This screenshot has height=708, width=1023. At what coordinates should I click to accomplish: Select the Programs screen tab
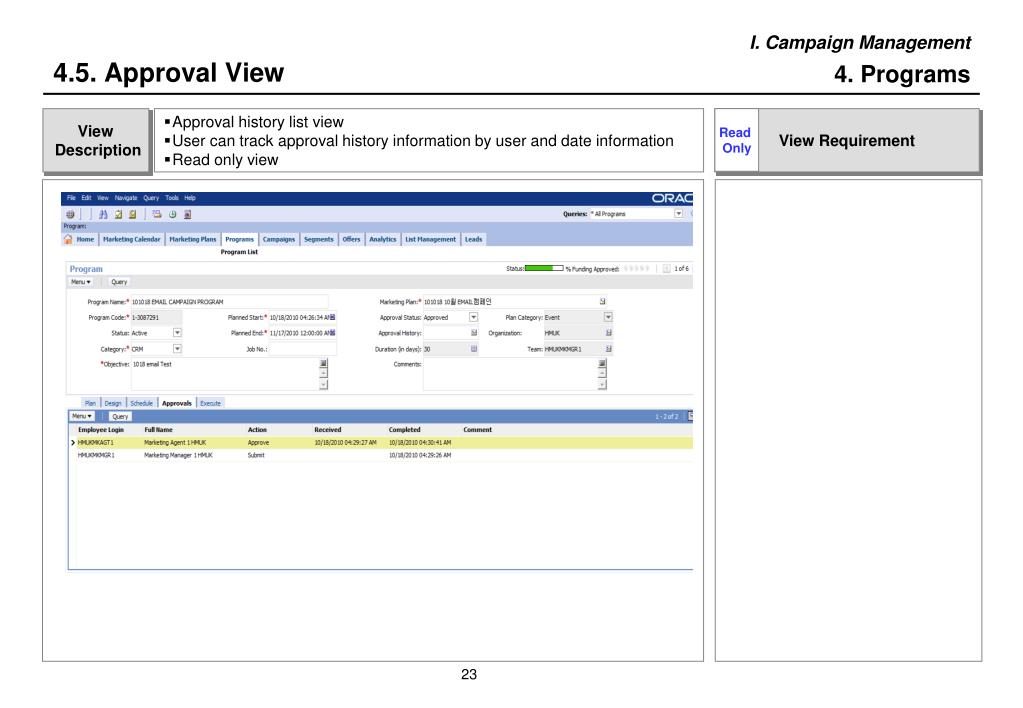[x=239, y=239]
